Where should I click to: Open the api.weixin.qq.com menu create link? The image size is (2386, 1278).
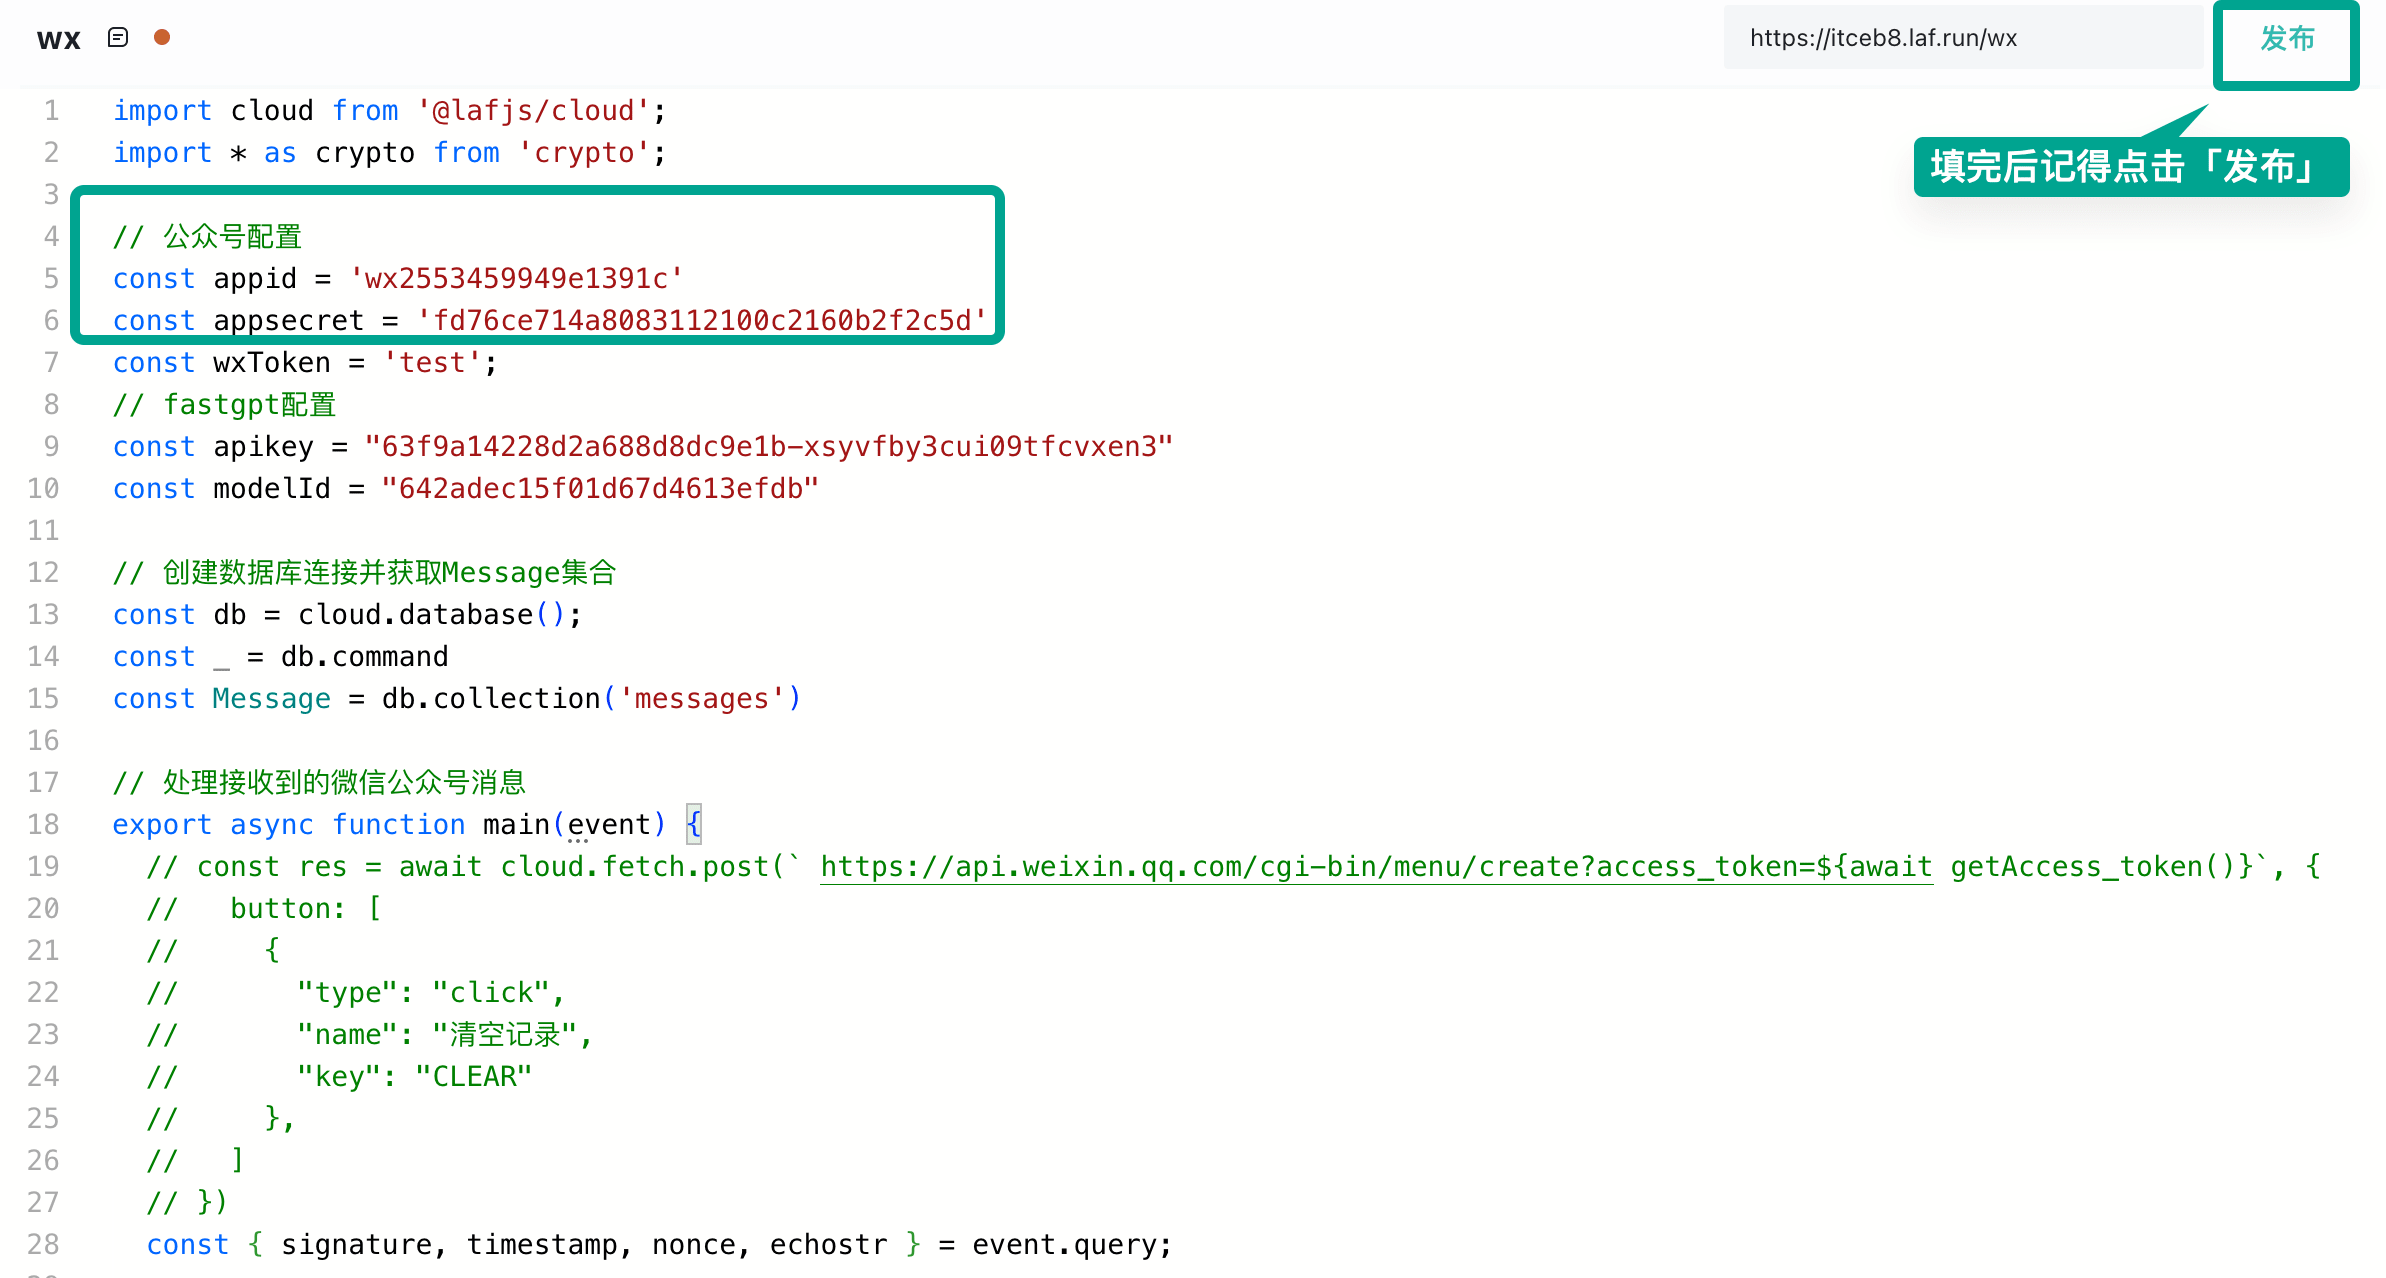tap(1375, 866)
